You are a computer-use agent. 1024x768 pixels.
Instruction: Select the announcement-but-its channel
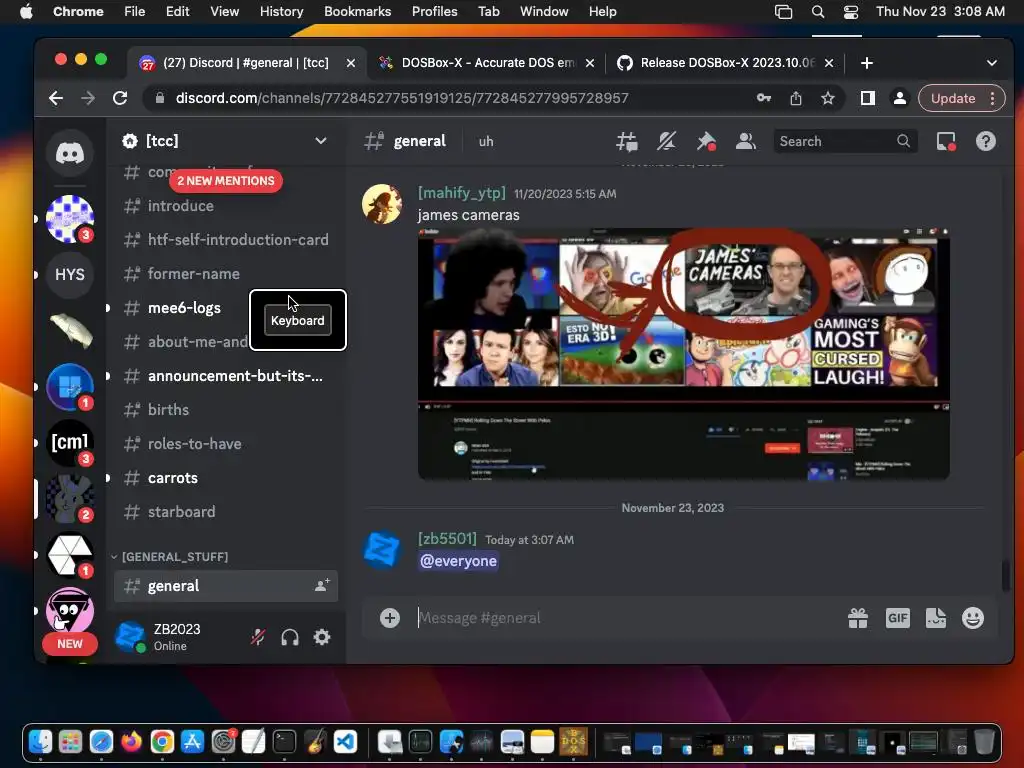click(226, 376)
